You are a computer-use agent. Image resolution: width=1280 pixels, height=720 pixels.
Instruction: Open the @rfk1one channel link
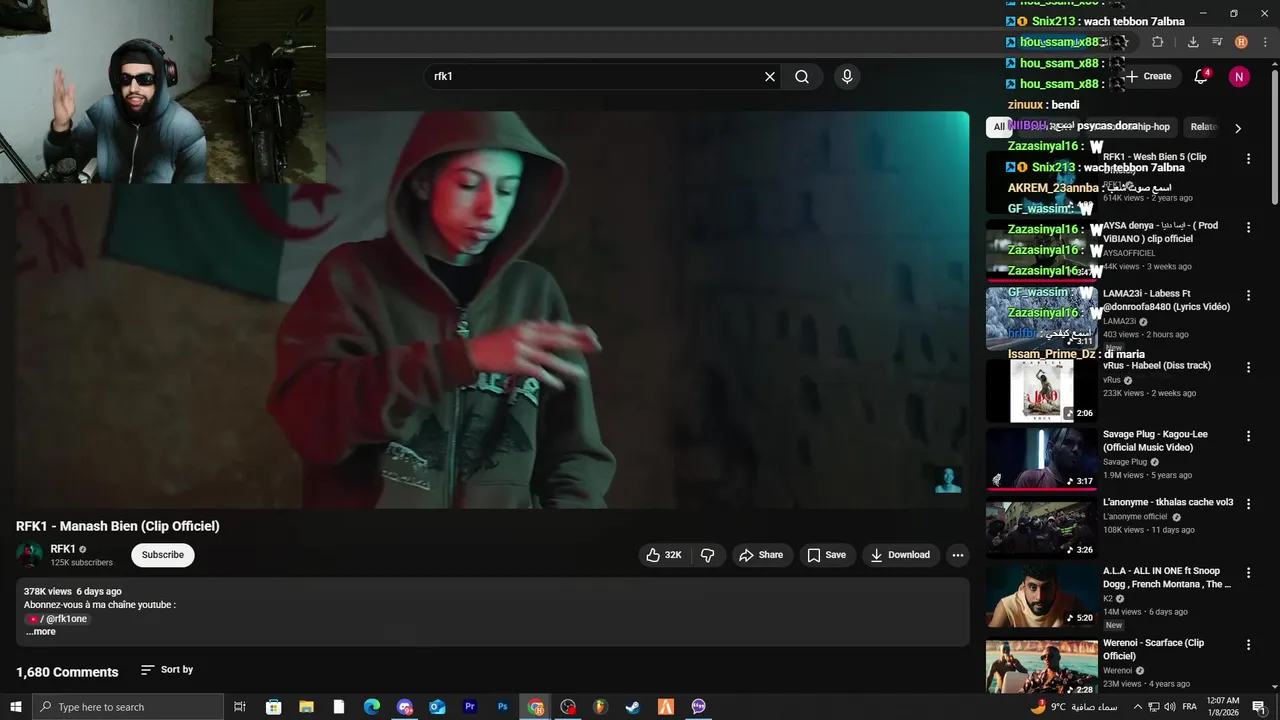(x=58, y=619)
